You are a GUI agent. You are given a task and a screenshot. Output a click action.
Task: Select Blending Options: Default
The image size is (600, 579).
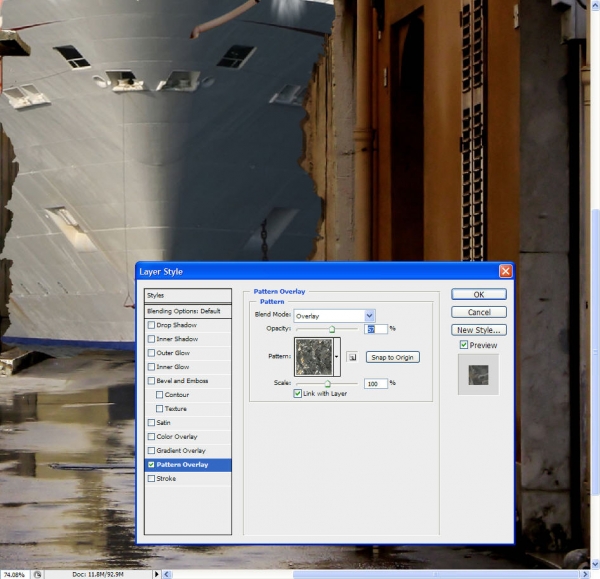(188, 311)
